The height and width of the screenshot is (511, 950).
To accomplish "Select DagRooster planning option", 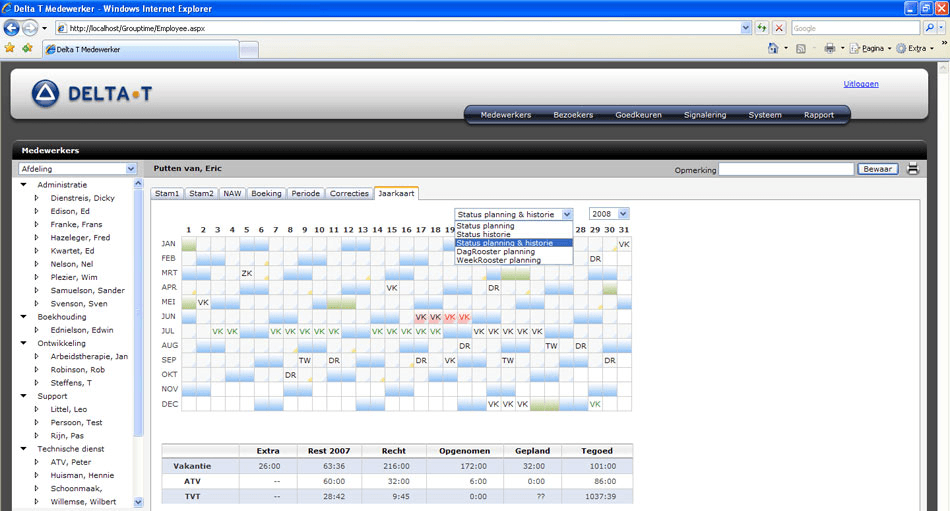I will [514, 252].
